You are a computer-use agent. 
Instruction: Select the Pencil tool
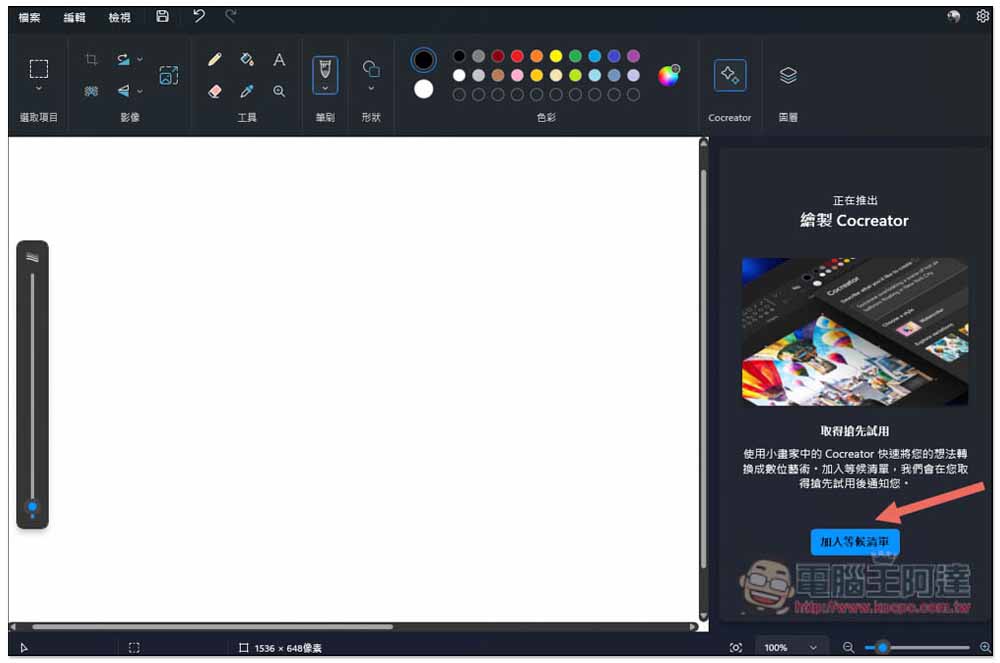(x=215, y=60)
